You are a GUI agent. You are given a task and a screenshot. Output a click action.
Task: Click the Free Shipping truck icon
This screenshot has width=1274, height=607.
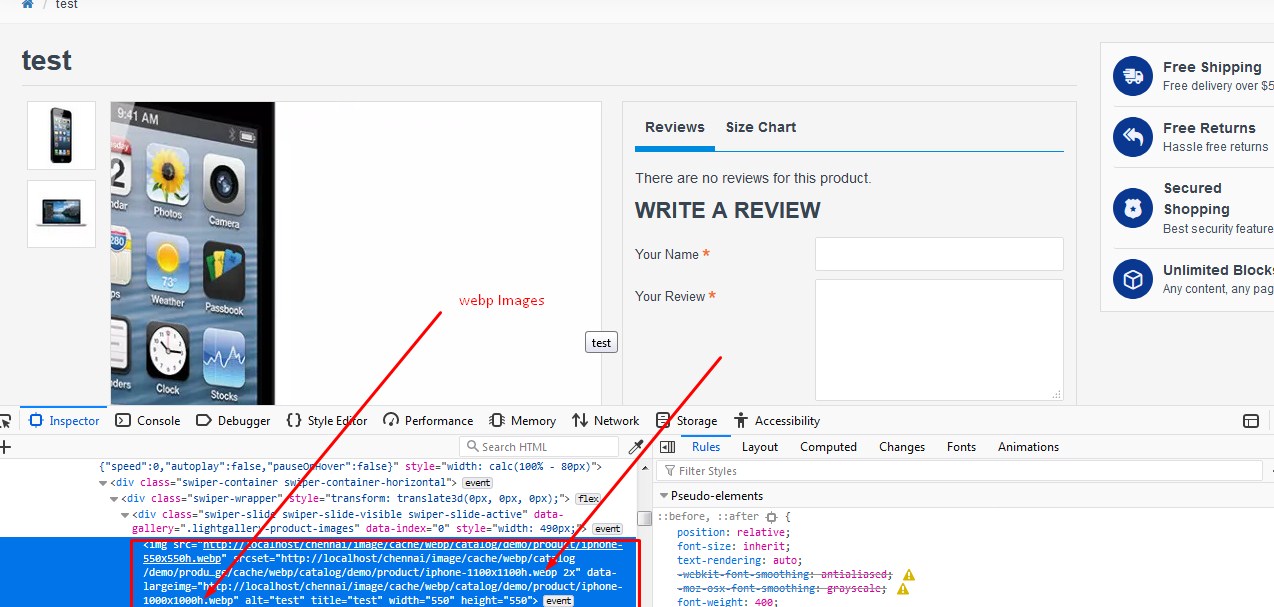[1133, 76]
